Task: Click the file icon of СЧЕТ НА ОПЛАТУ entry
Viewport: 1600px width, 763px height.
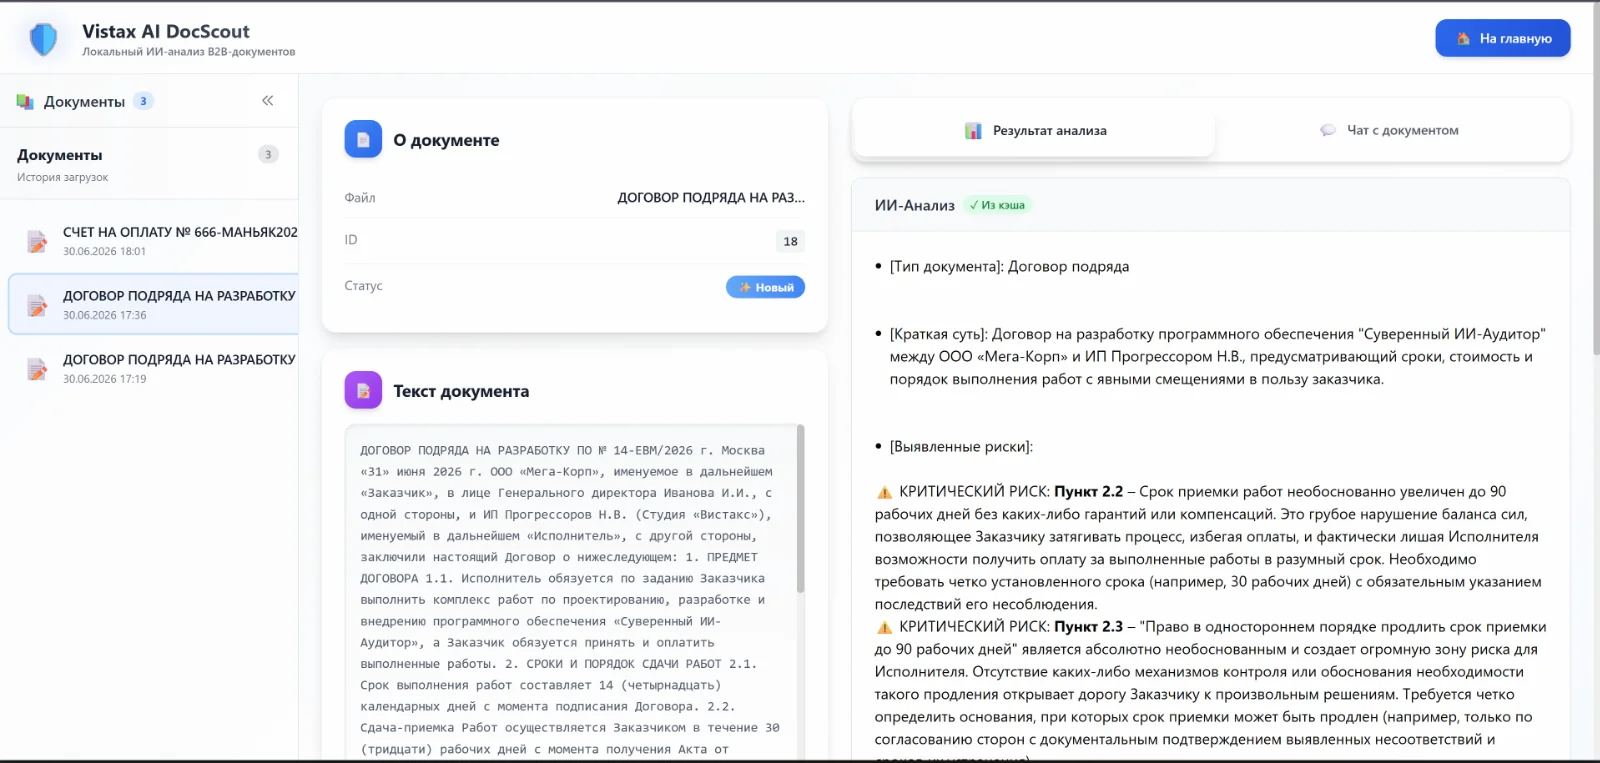Action: pyautogui.click(x=37, y=241)
